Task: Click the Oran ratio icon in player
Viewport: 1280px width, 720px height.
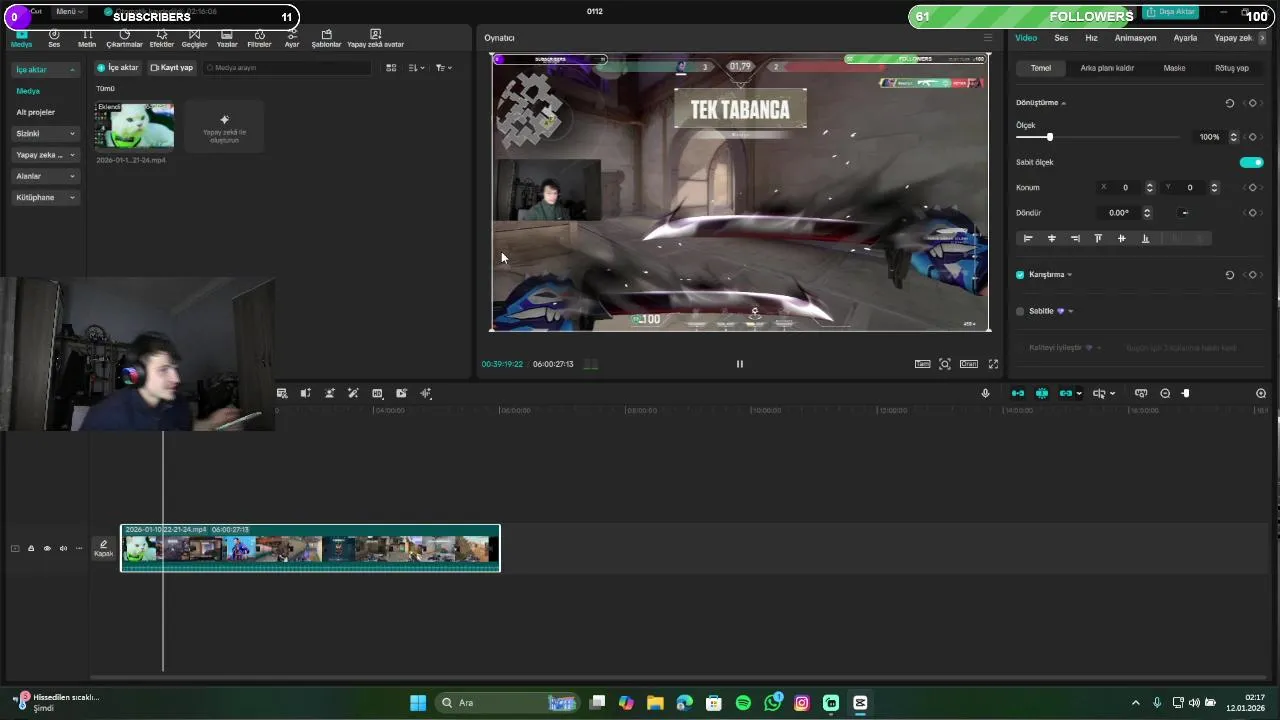Action: click(x=969, y=364)
